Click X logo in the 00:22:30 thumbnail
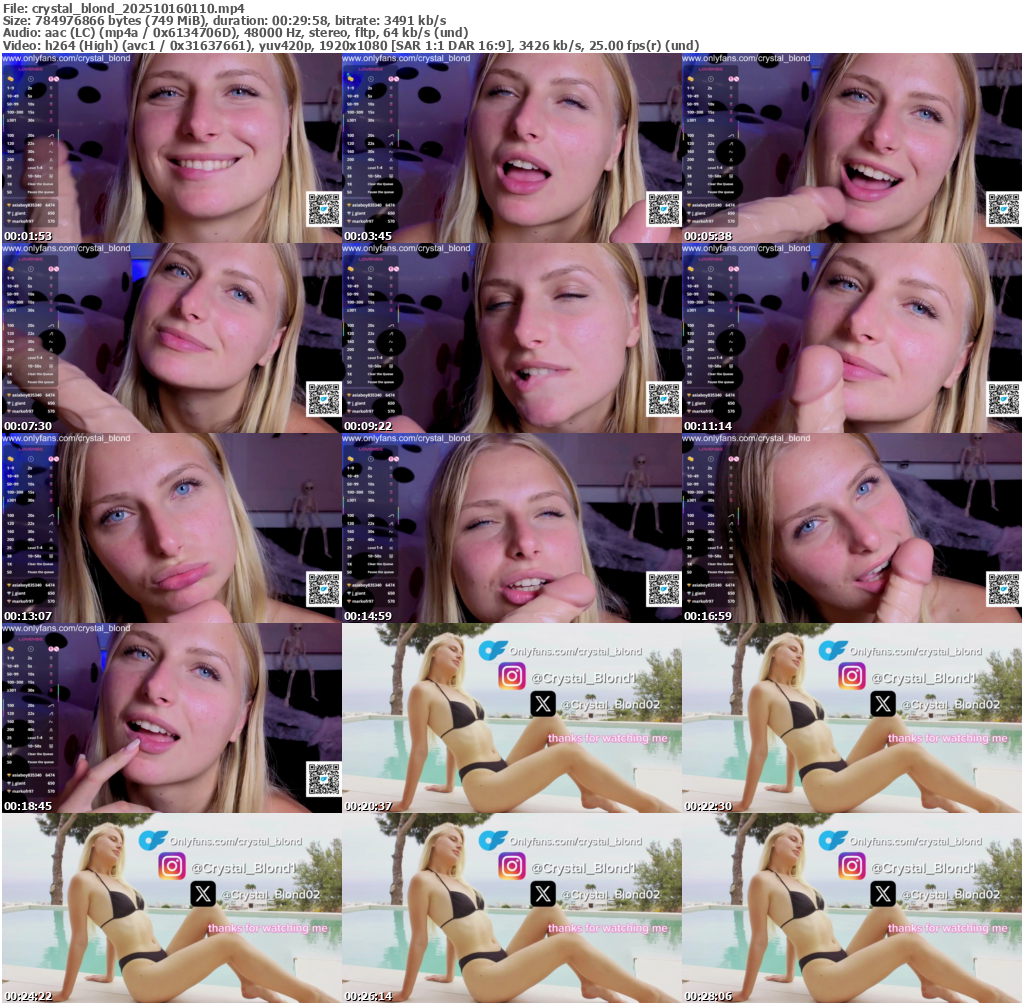 point(882,704)
